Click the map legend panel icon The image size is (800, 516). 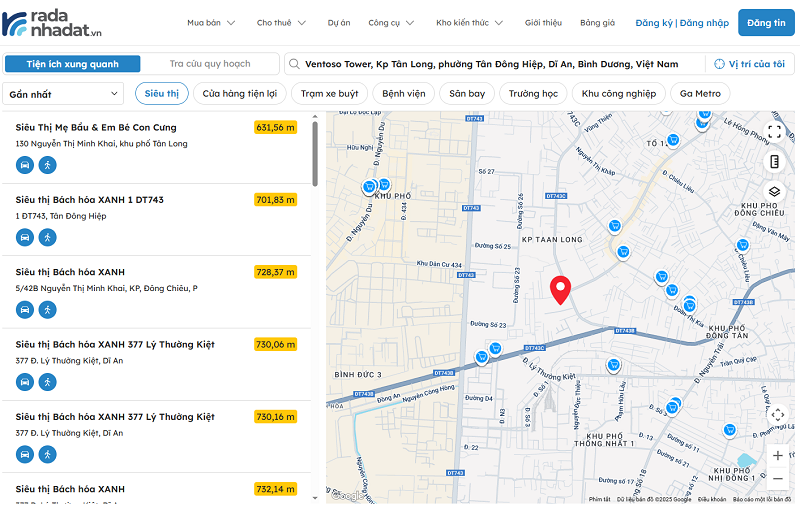pos(775,162)
